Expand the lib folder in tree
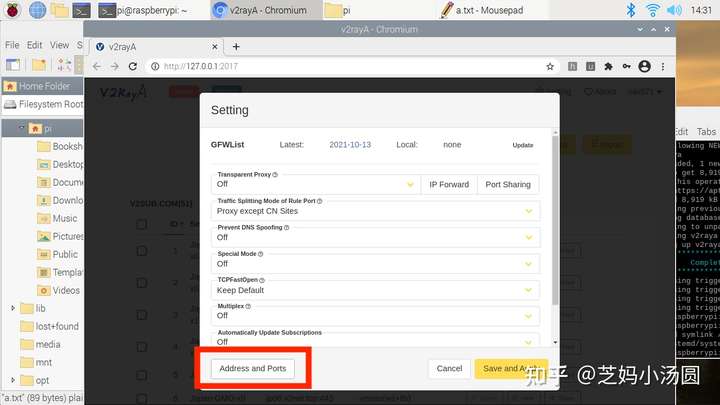Viewport: 720px width, 405px height. pos(13,308)
